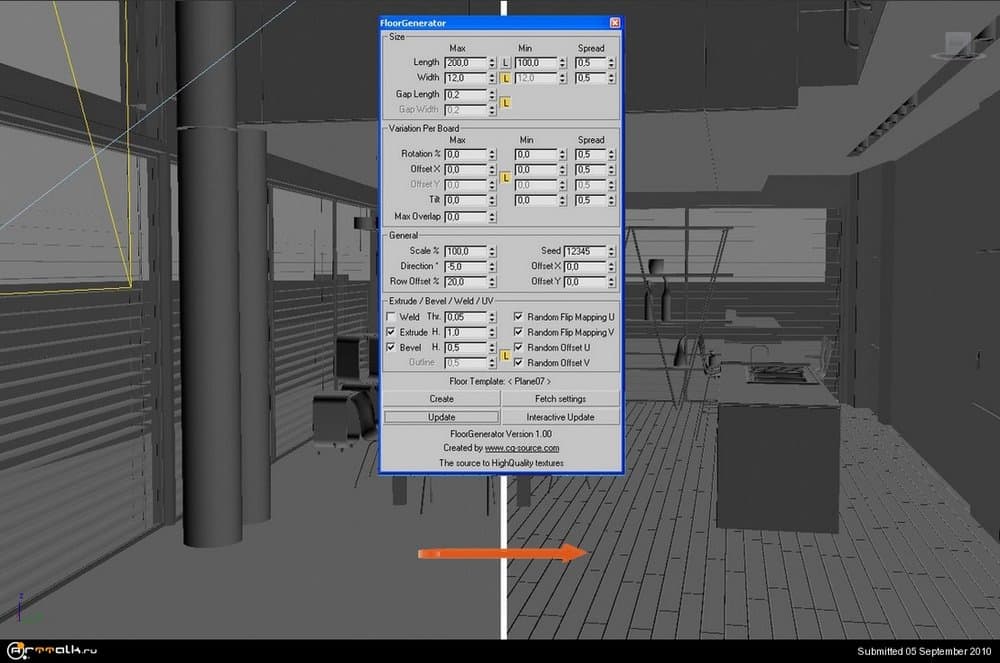Viewport: 1000px width, 663px height.
Task: Toggle the Length max/min lock L button
Action: [x=505, y=63]
